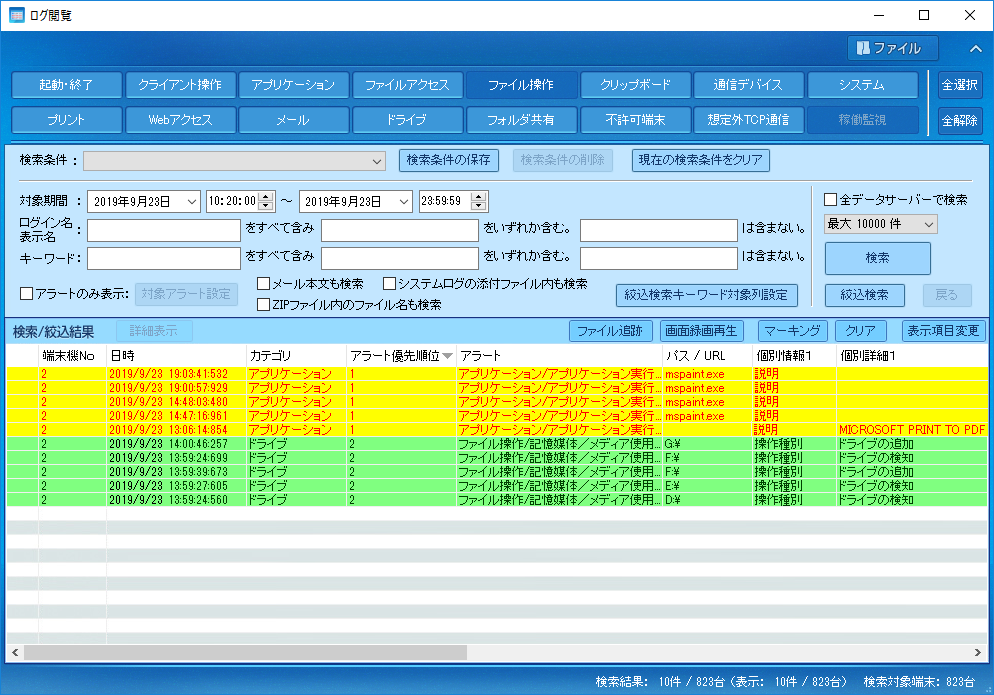
Task: Click 検索条件の保存 button
Action: click(x=448, y=160)
